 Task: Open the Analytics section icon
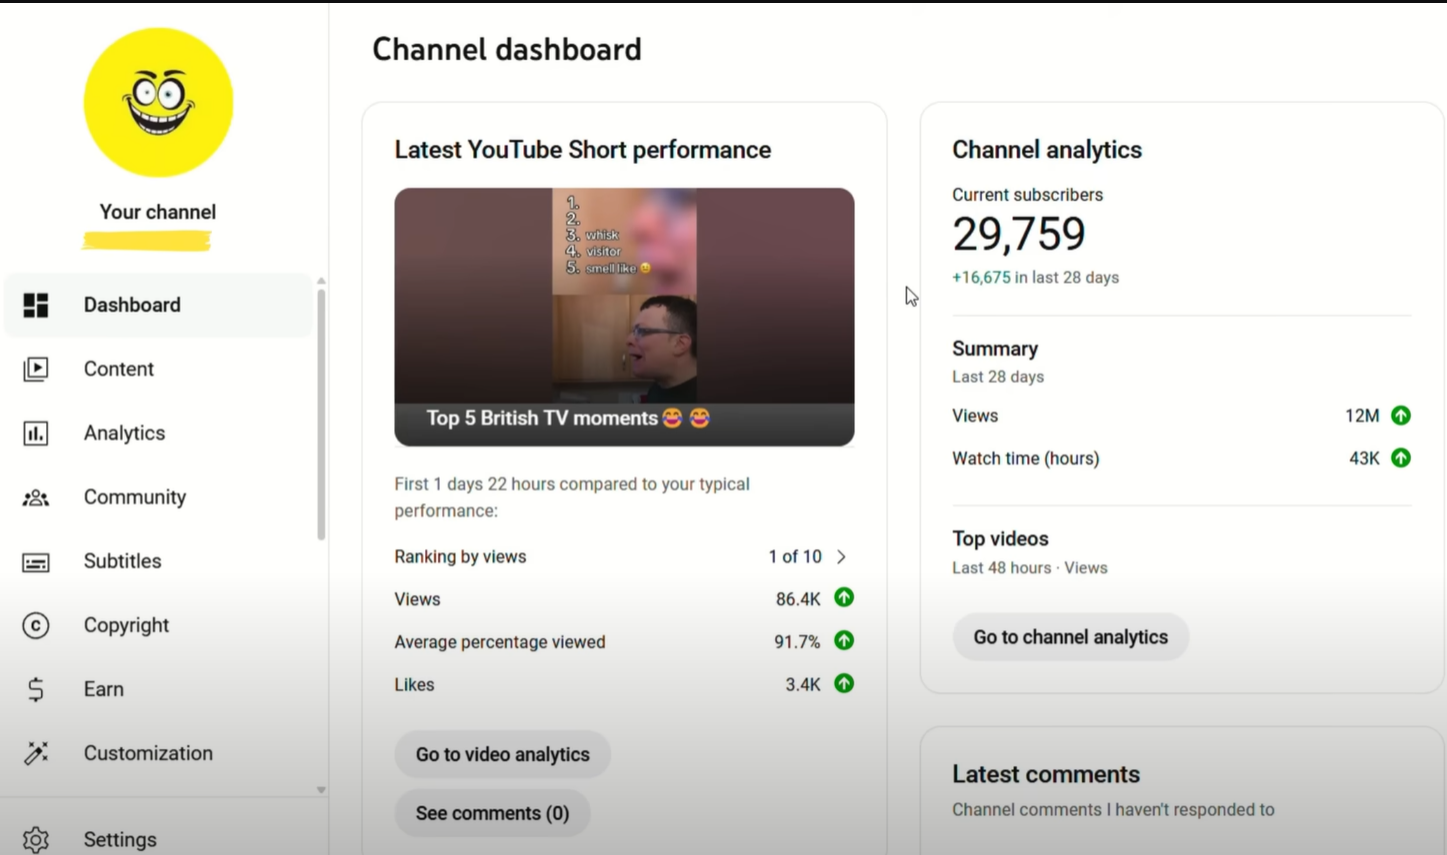[x=36, y=433]
